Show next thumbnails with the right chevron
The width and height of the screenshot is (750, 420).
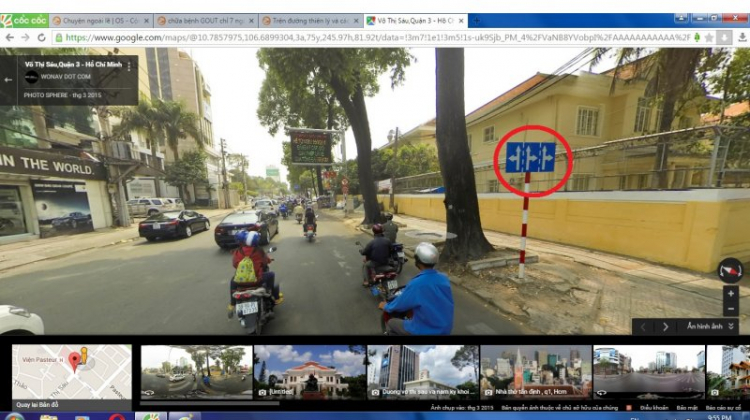[x=665, y=327]
